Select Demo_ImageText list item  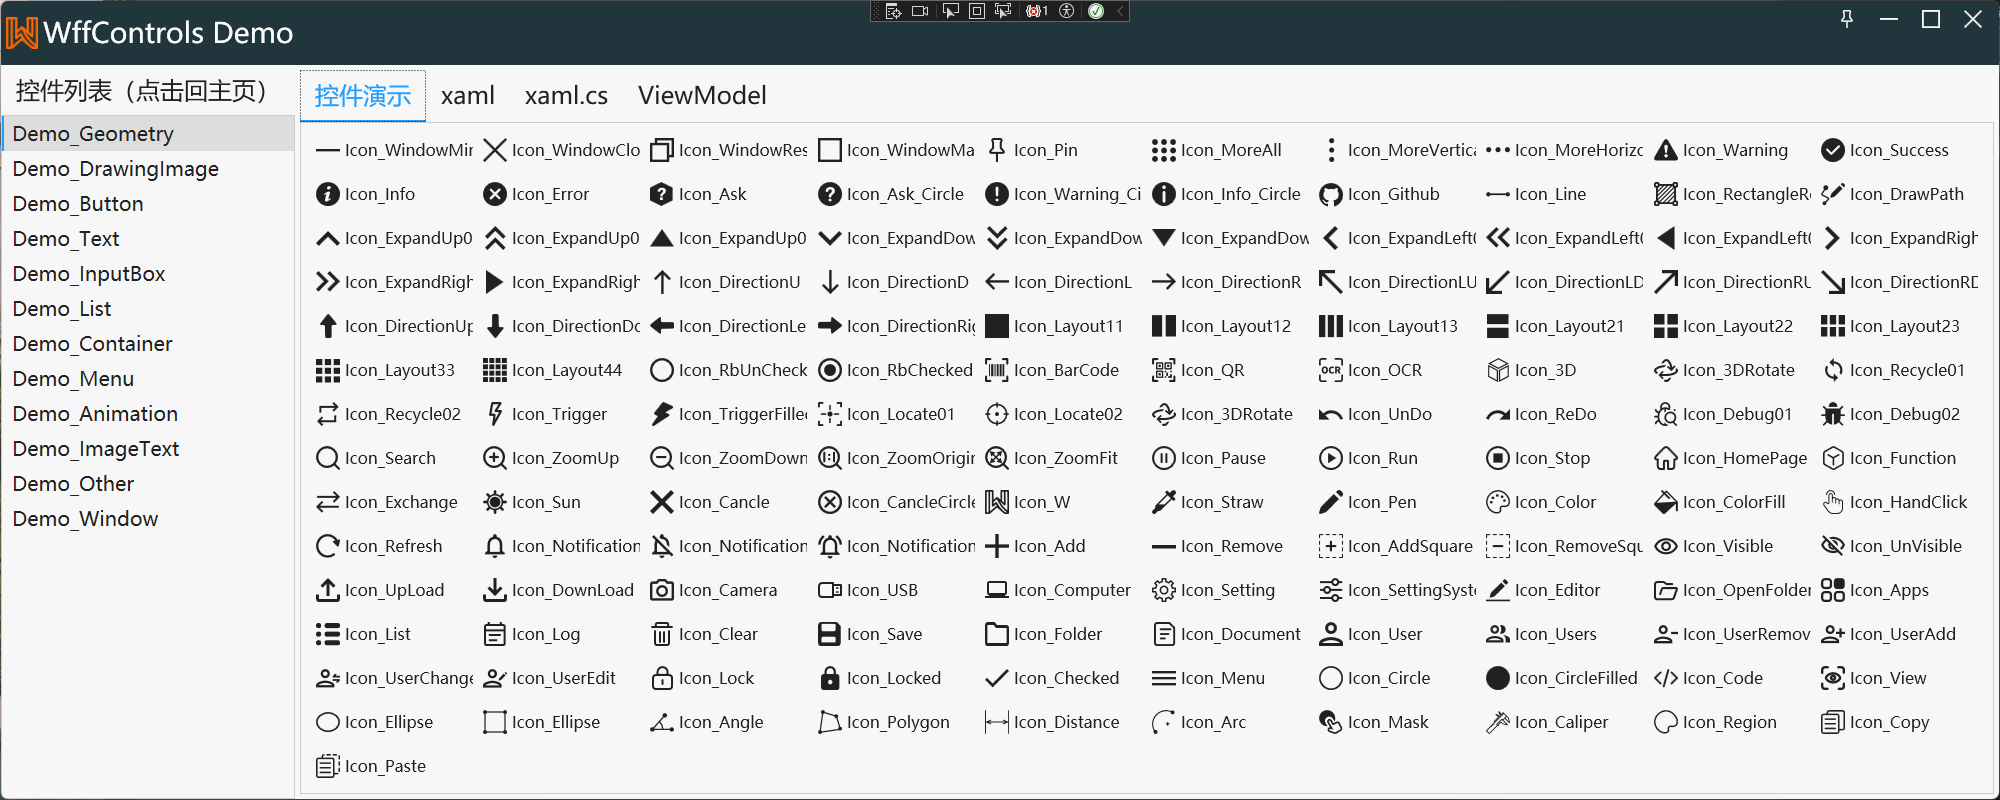[x=148, y=449]
